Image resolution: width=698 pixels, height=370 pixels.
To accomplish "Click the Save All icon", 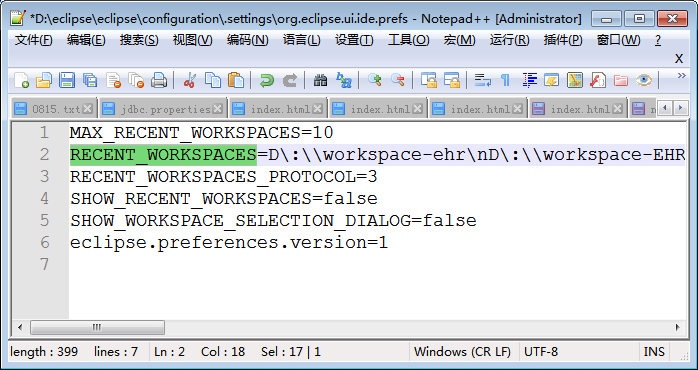I will (90, 81).
